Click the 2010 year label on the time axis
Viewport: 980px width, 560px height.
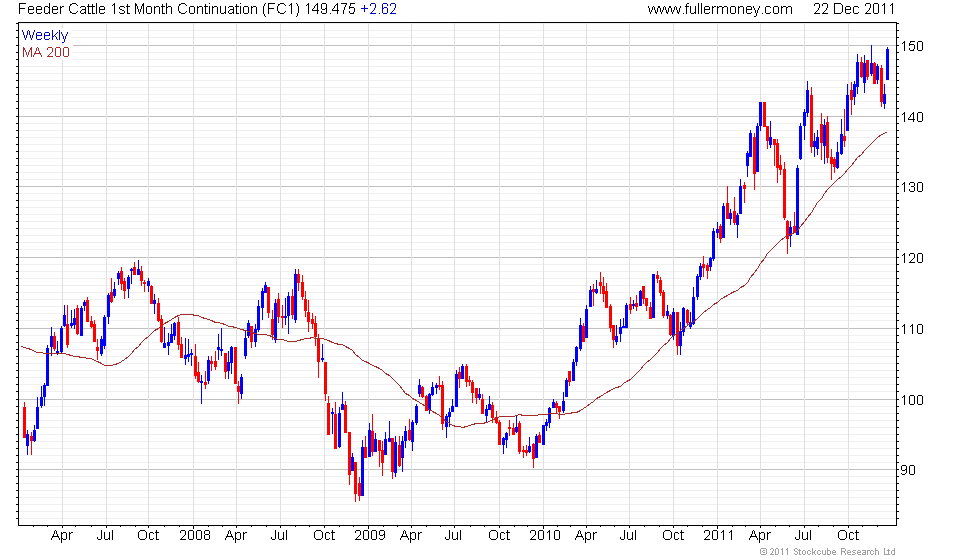click(x=544, y=536)
